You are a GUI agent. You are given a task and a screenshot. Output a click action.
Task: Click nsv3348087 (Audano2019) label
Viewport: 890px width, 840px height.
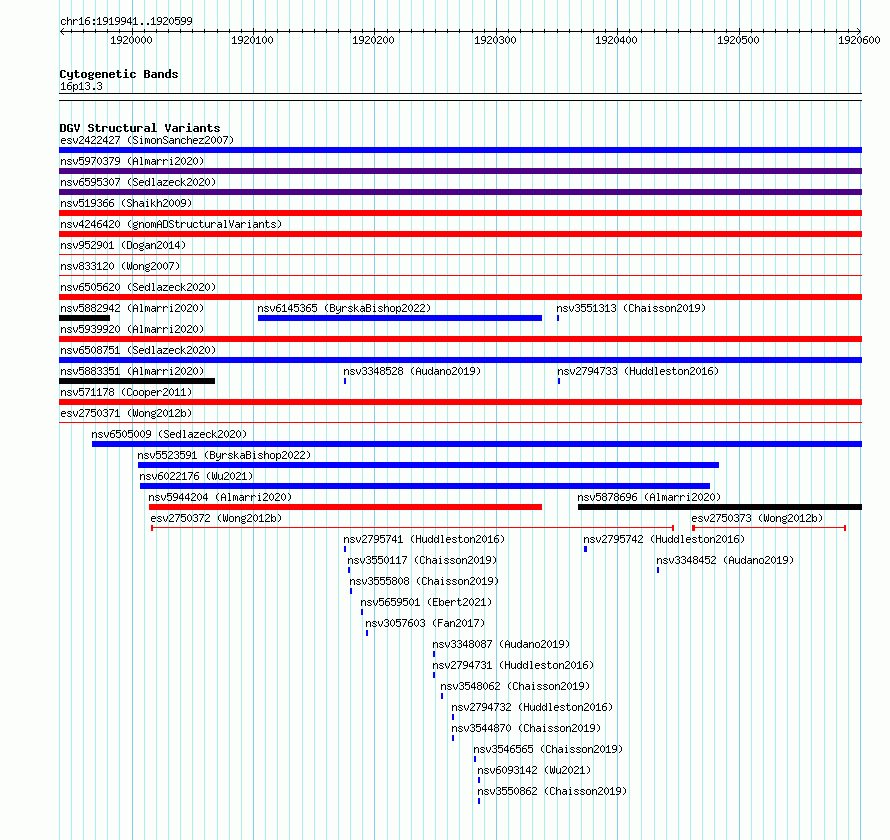[501, 644]
